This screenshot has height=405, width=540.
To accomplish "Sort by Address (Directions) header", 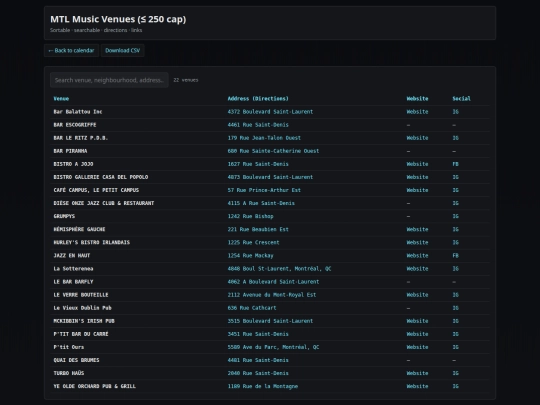I will coord(258,98).
